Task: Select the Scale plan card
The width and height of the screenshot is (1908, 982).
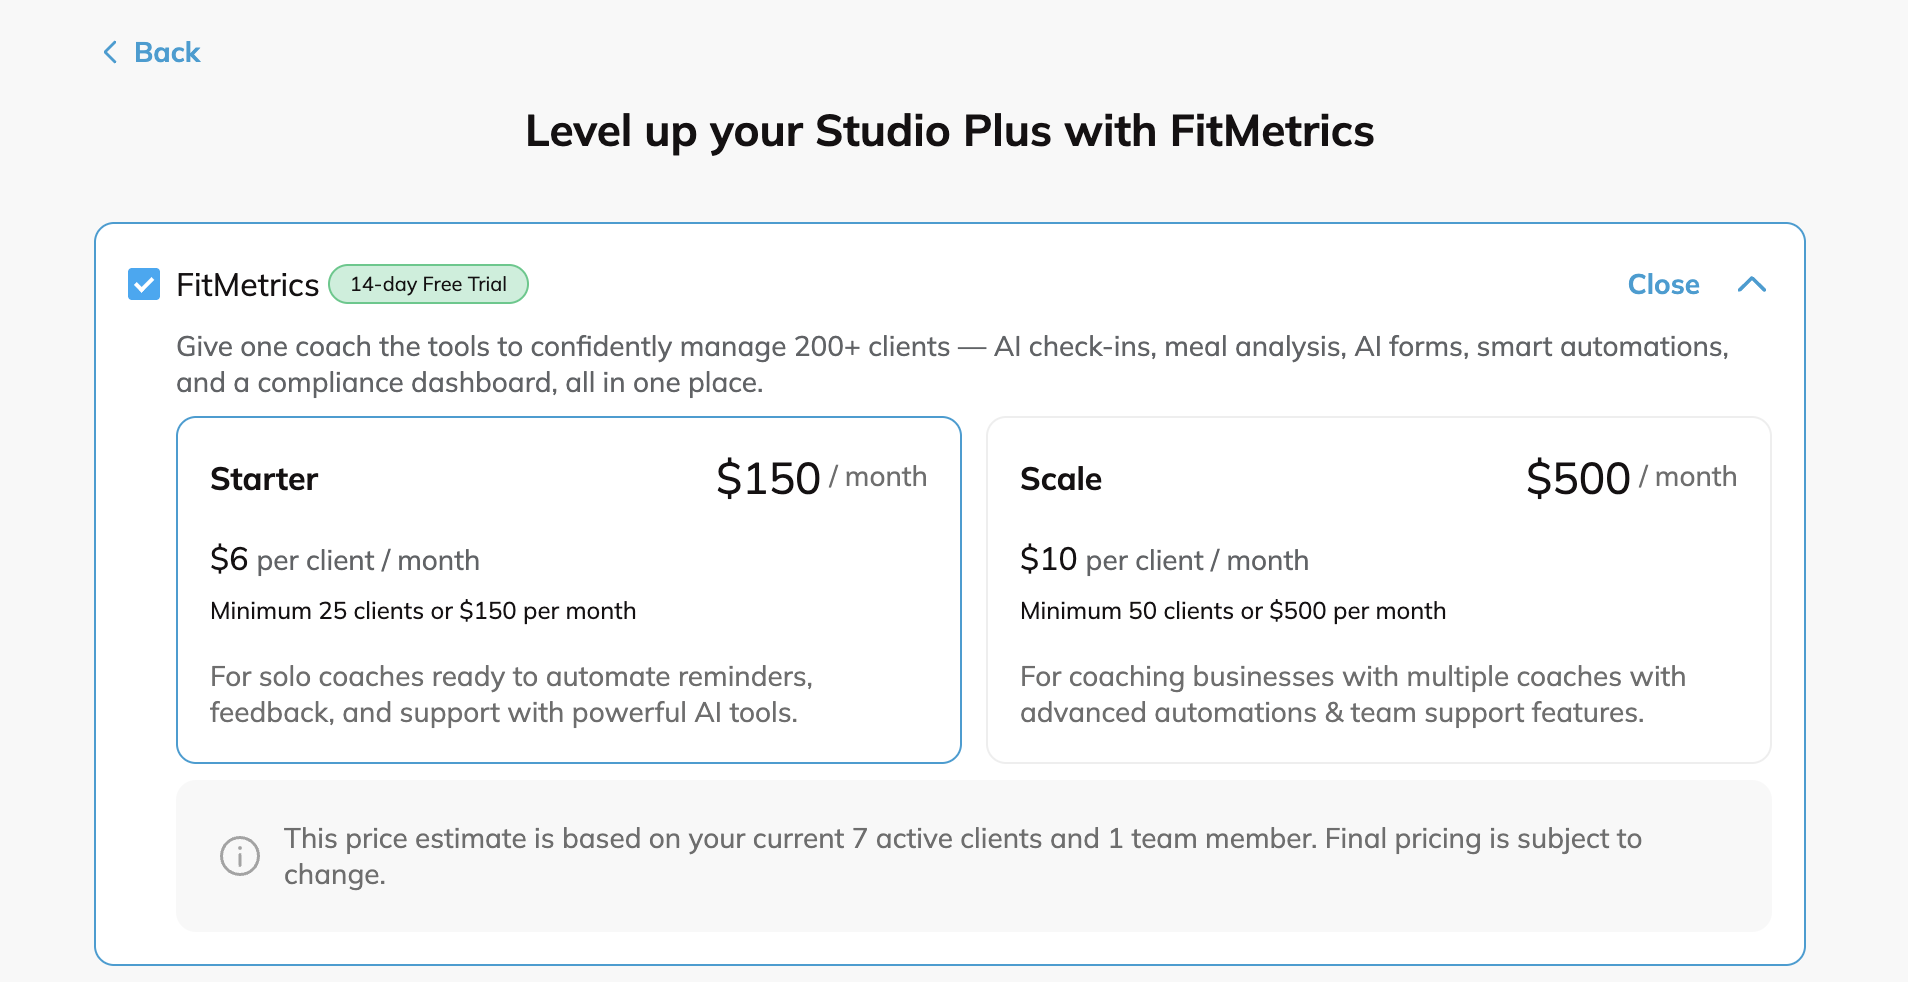Action: point(1379,590)
